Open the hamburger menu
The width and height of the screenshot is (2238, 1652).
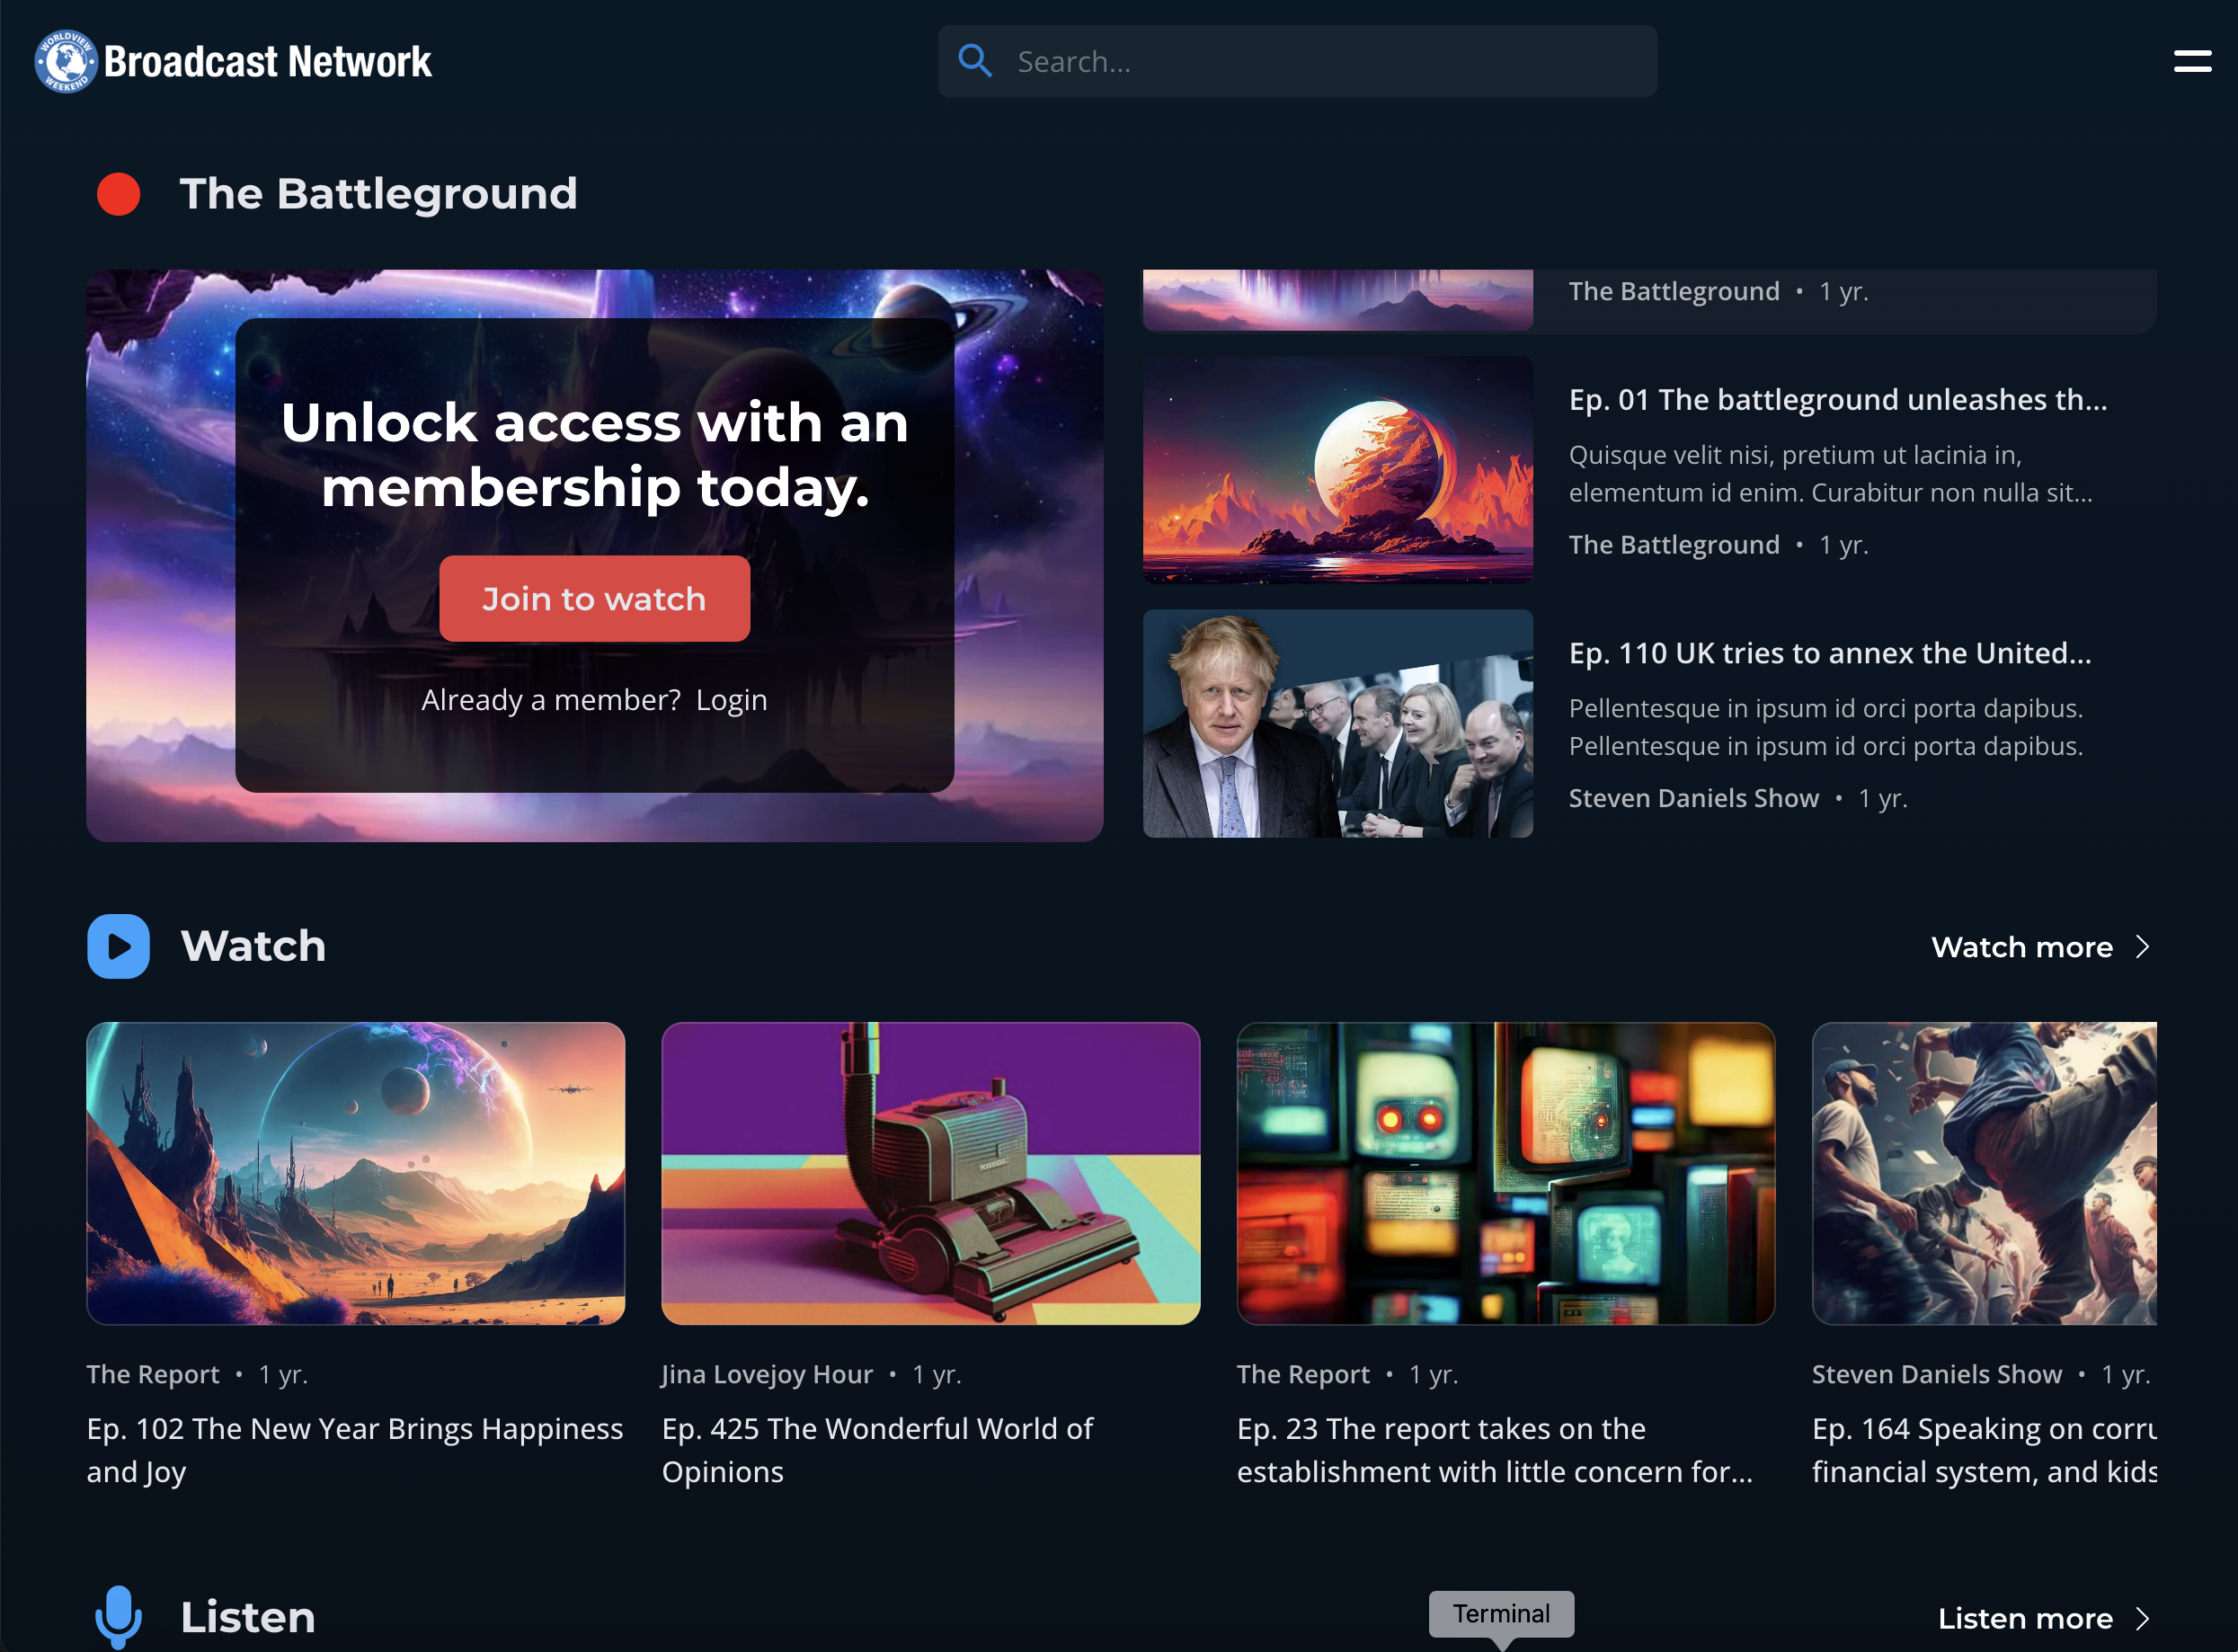coord(2192,61)
